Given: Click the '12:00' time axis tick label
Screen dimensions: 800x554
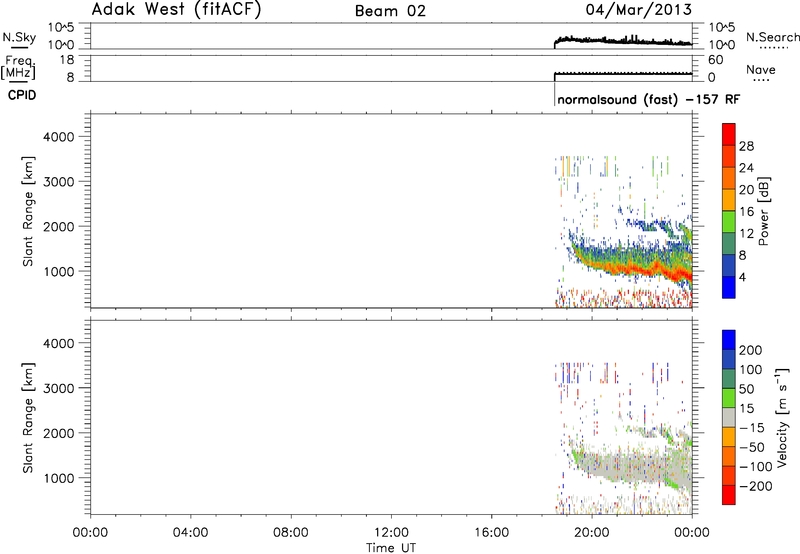Looking at the screenshot, I should click(391, 533).
